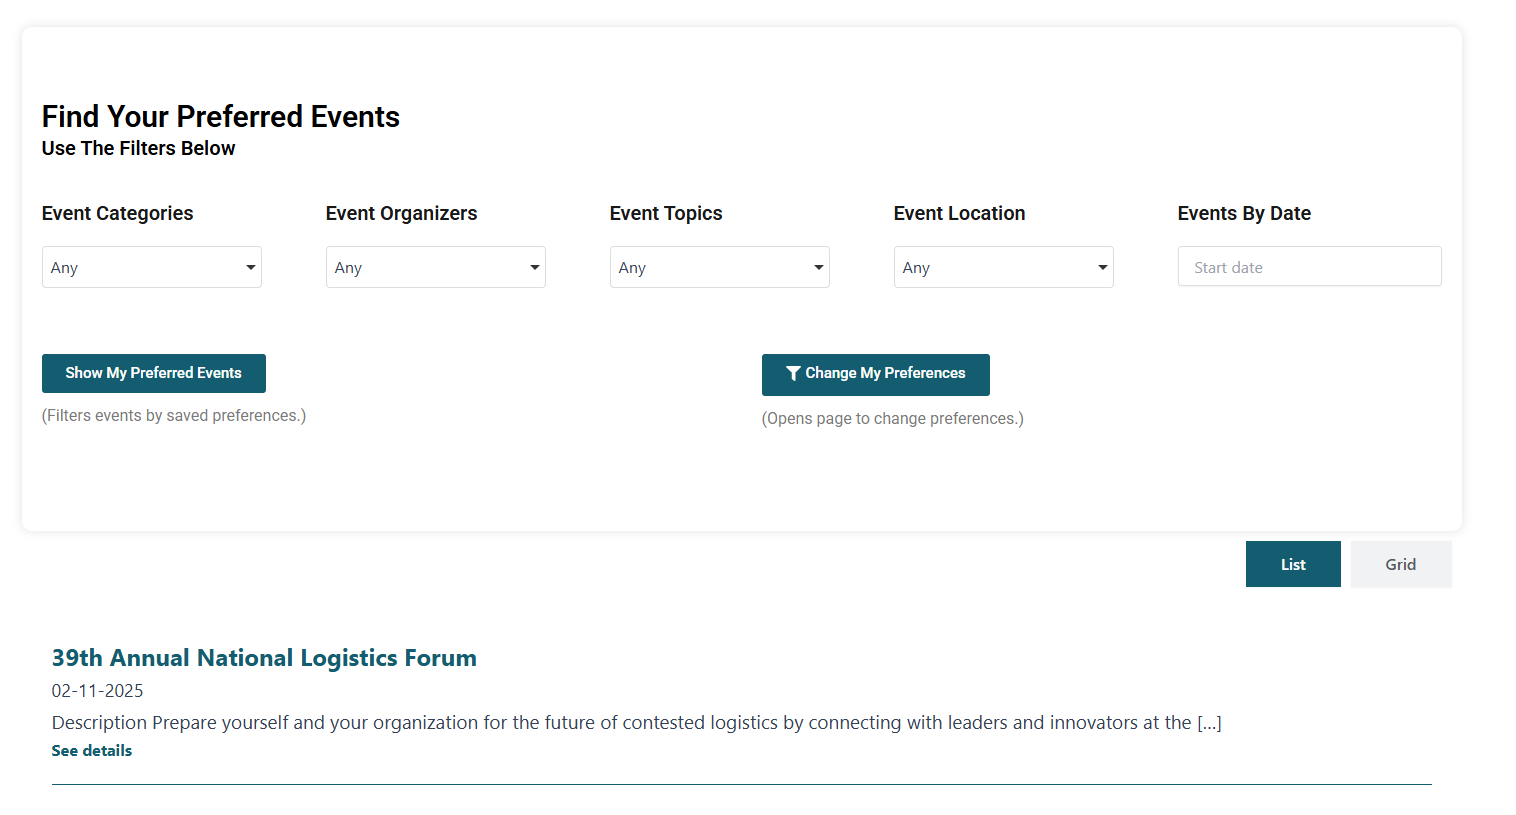
Task: Click the event date 02-11-2025
Action: tap(98, 691)
